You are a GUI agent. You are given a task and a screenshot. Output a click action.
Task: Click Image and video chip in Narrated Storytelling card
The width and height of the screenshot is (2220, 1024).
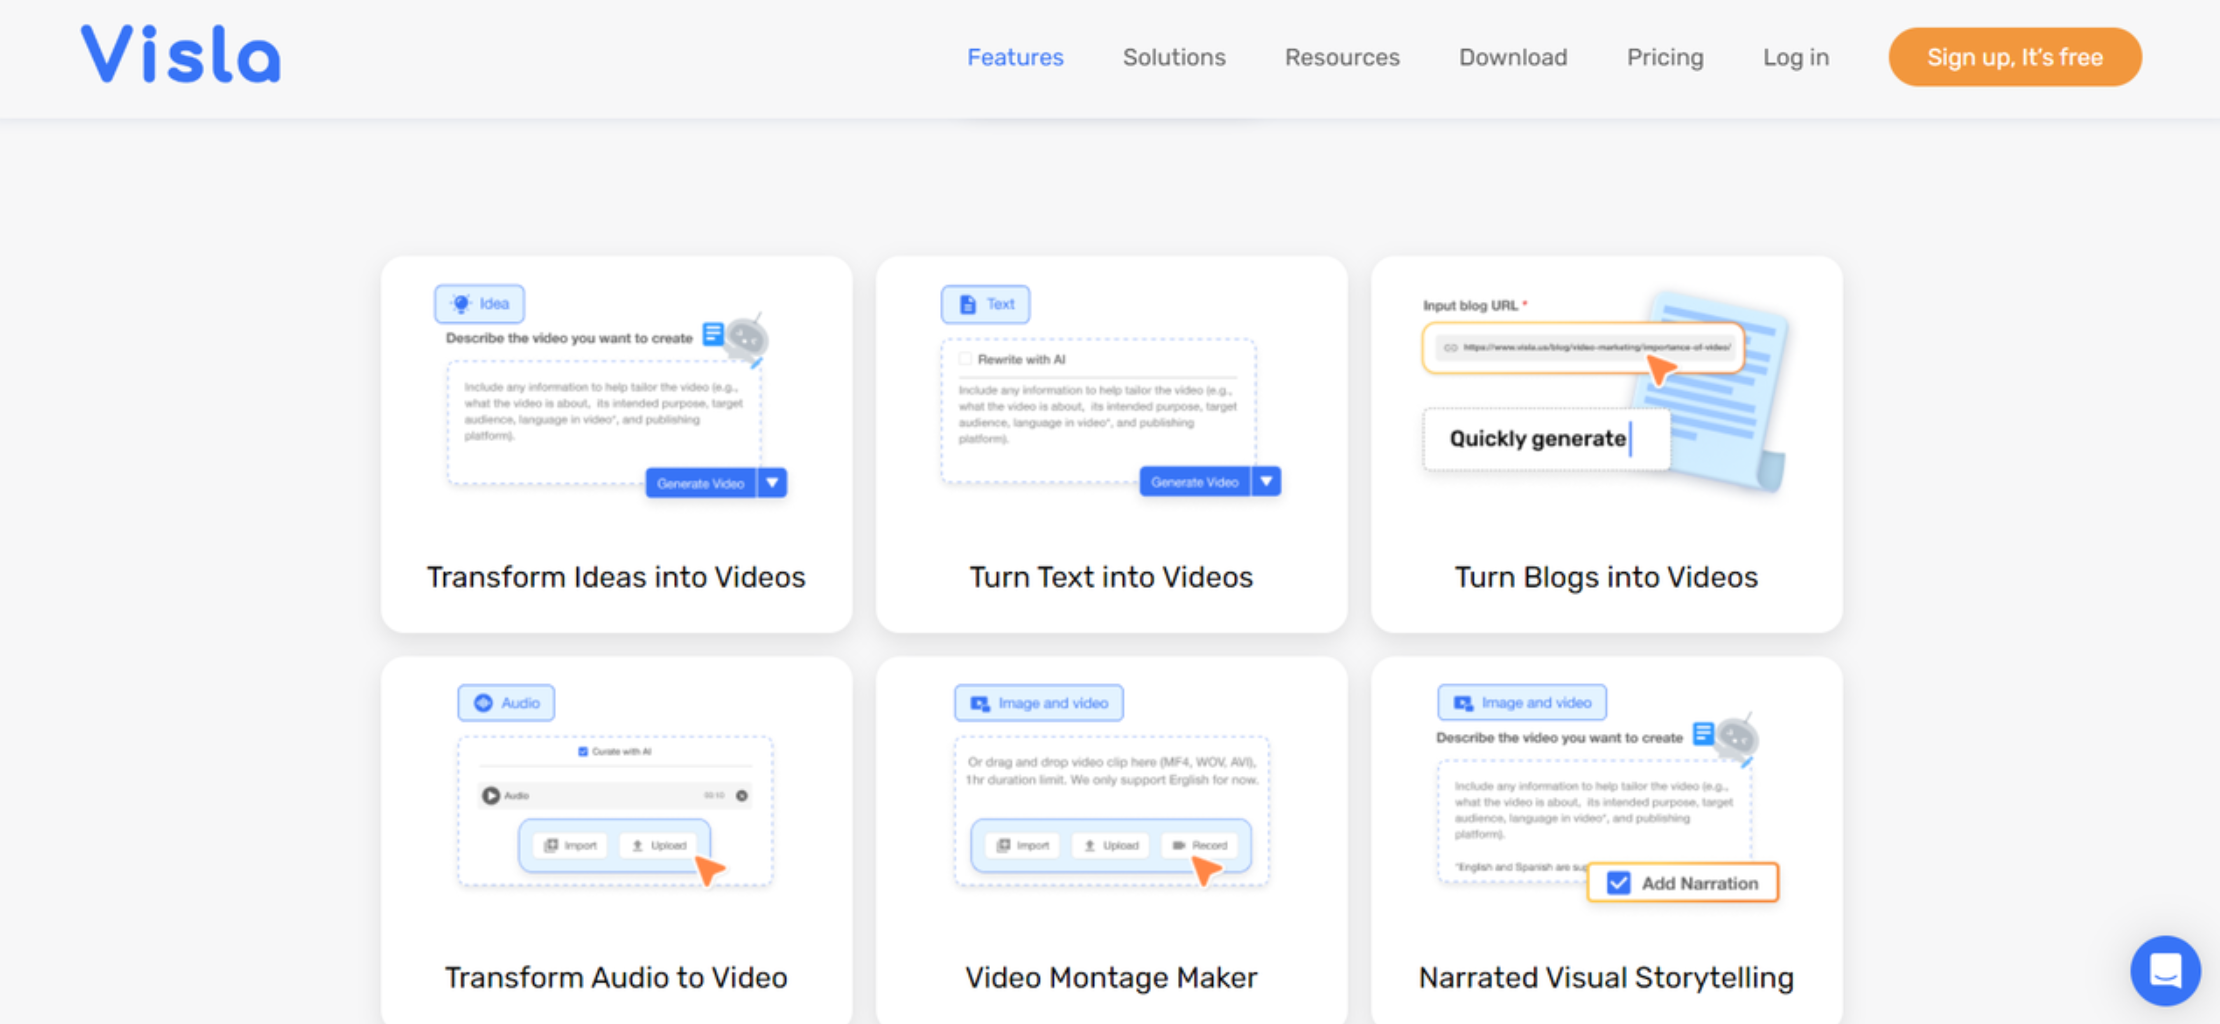tap(1522, 703)
